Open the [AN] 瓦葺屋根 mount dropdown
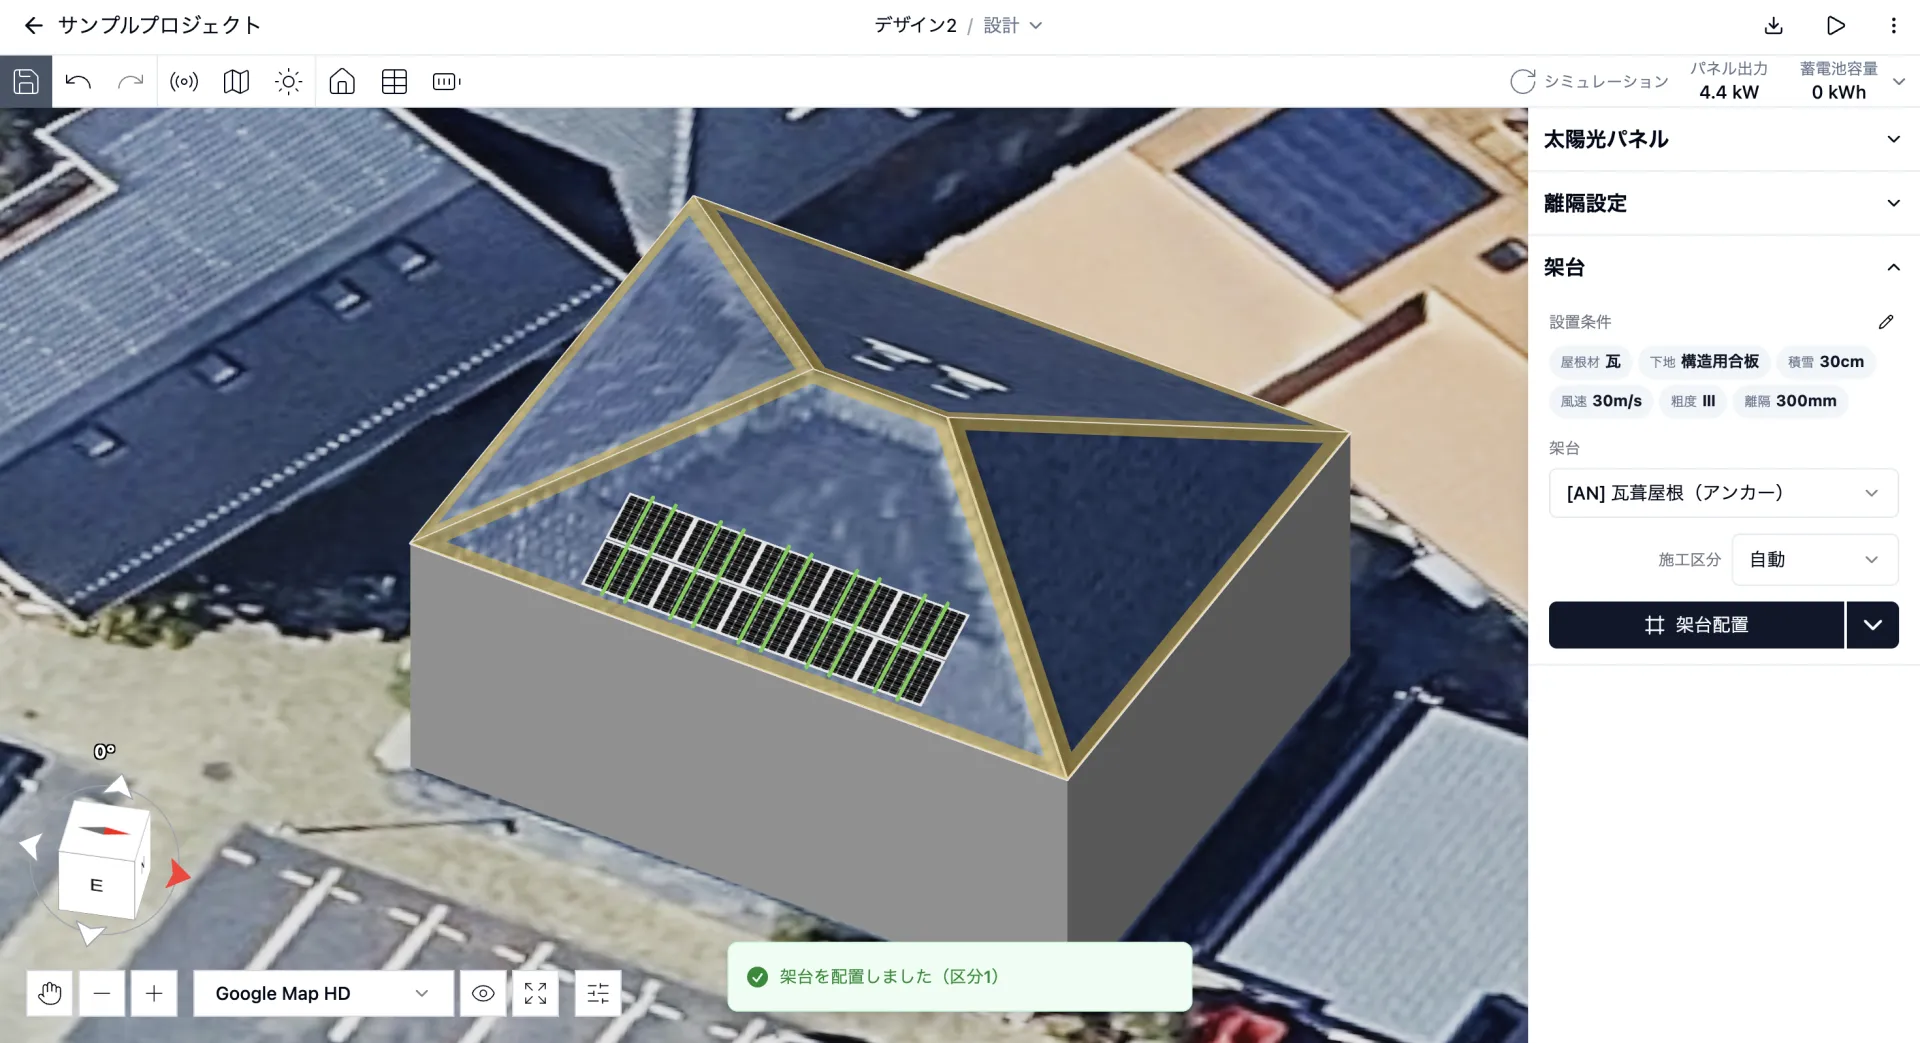 click(x=1723, y=493)
